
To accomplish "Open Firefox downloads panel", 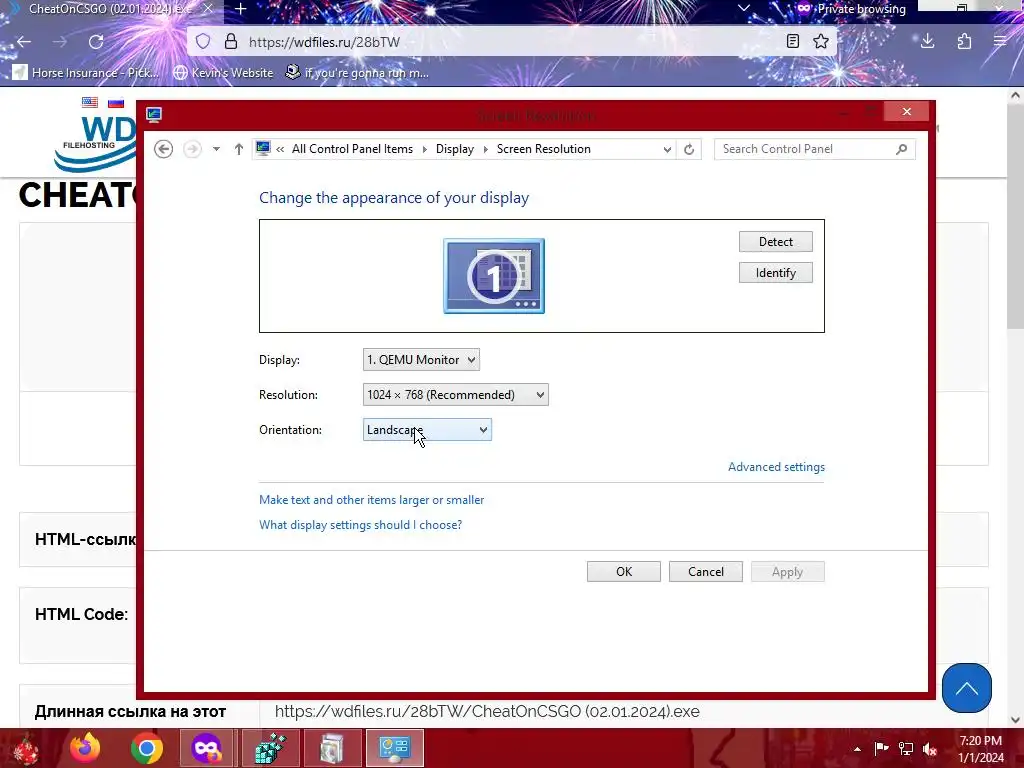I will click(927, 42).
